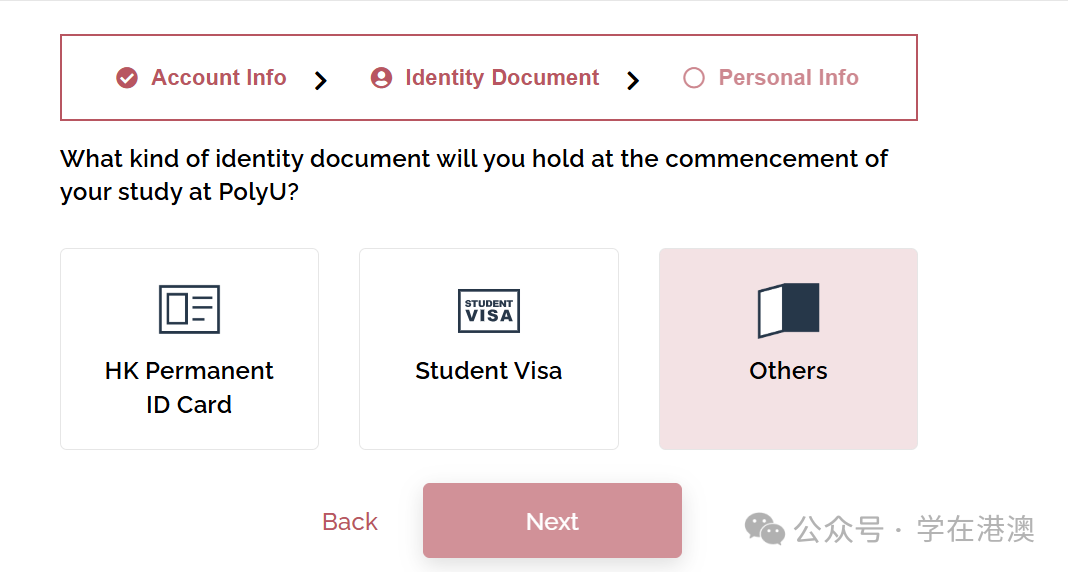The height and width of the screenshot is (572, 1068).
Task: Click the Identity Document person icon
Action: 381,78
